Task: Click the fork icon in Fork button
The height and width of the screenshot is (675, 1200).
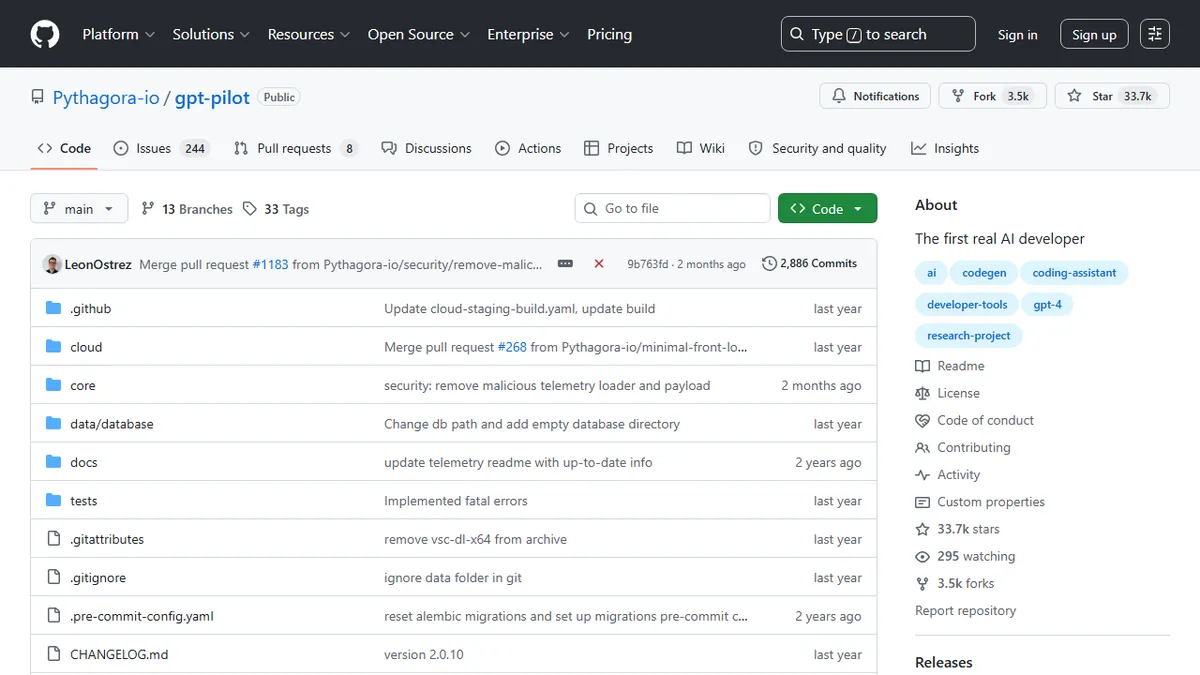Action: (959, 96)
